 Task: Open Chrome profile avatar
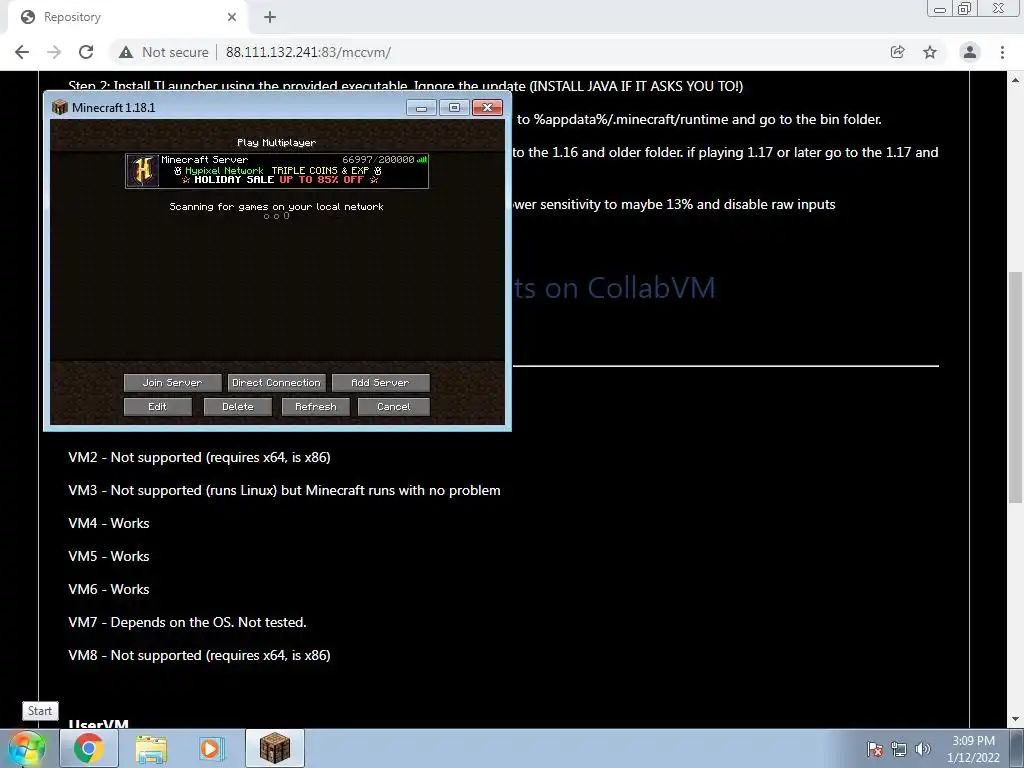[x=970, y=52]
